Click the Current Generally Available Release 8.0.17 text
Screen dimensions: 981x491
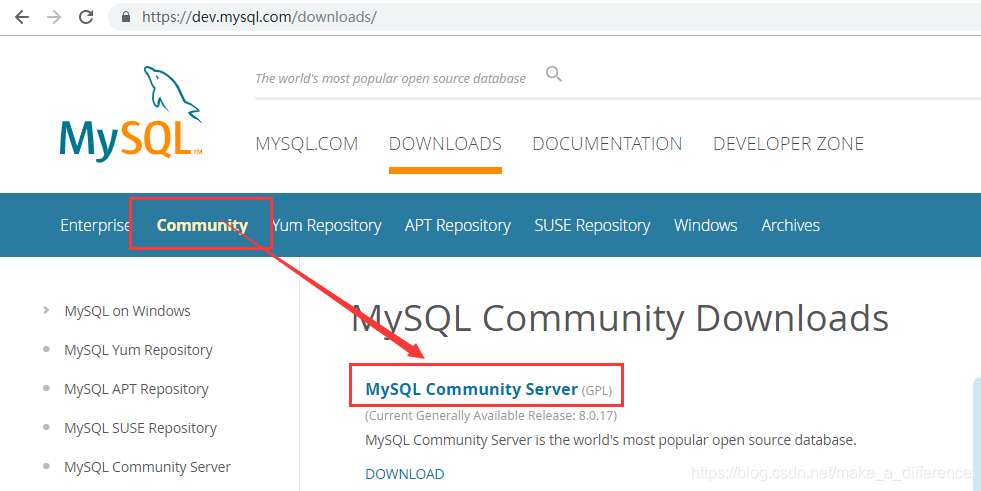click(491, 416)
